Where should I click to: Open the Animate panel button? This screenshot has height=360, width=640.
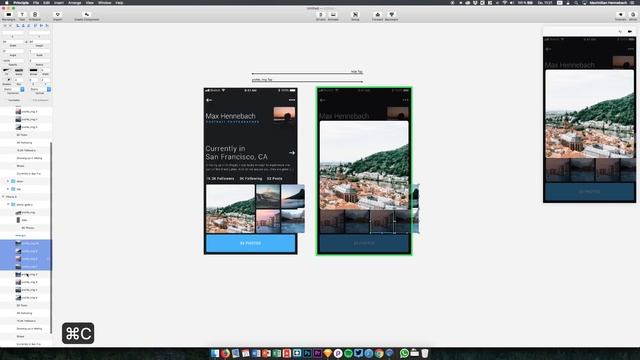[x=333, y=15]
